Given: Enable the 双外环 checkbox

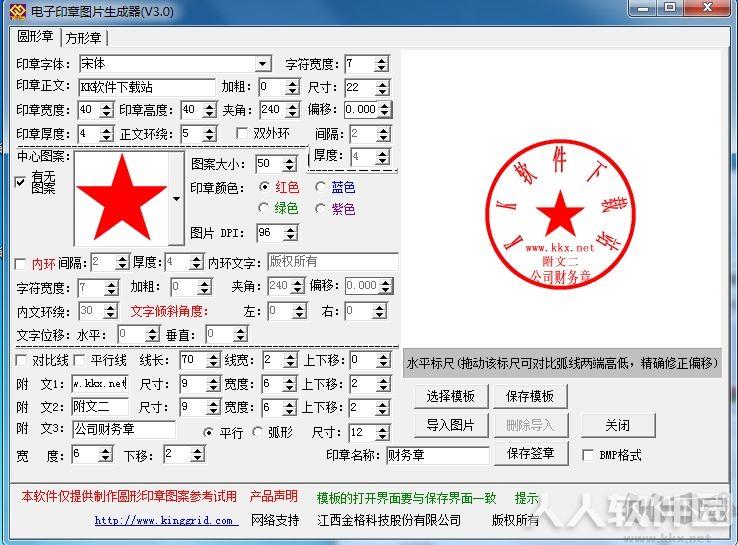Looking at the screenshot, I should coord(242,134).
